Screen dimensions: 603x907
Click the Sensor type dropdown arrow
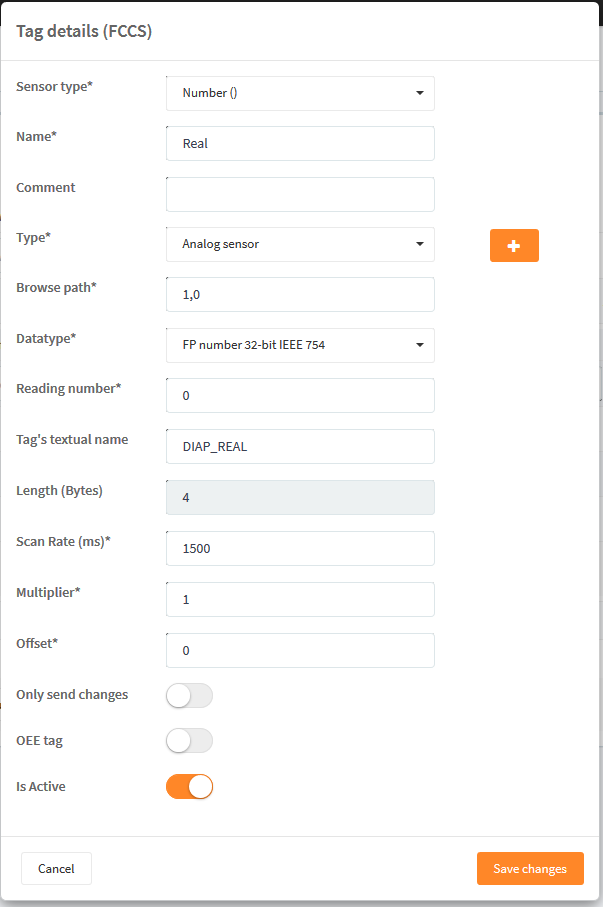point(420,93)
